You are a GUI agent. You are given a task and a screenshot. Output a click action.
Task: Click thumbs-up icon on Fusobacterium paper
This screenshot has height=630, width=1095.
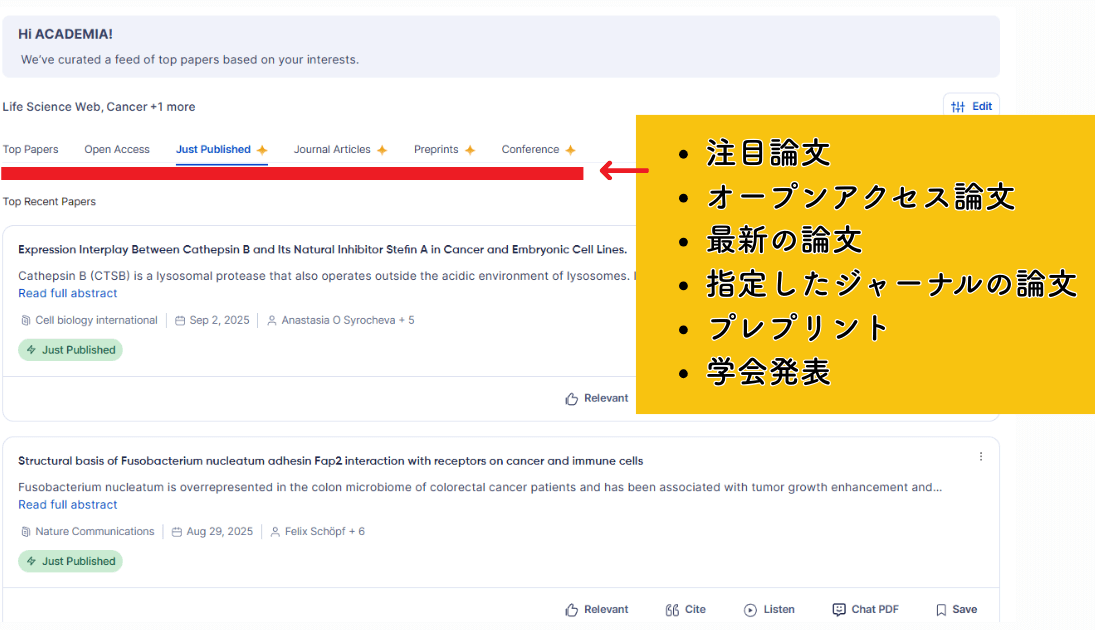[x=571, y=610]
